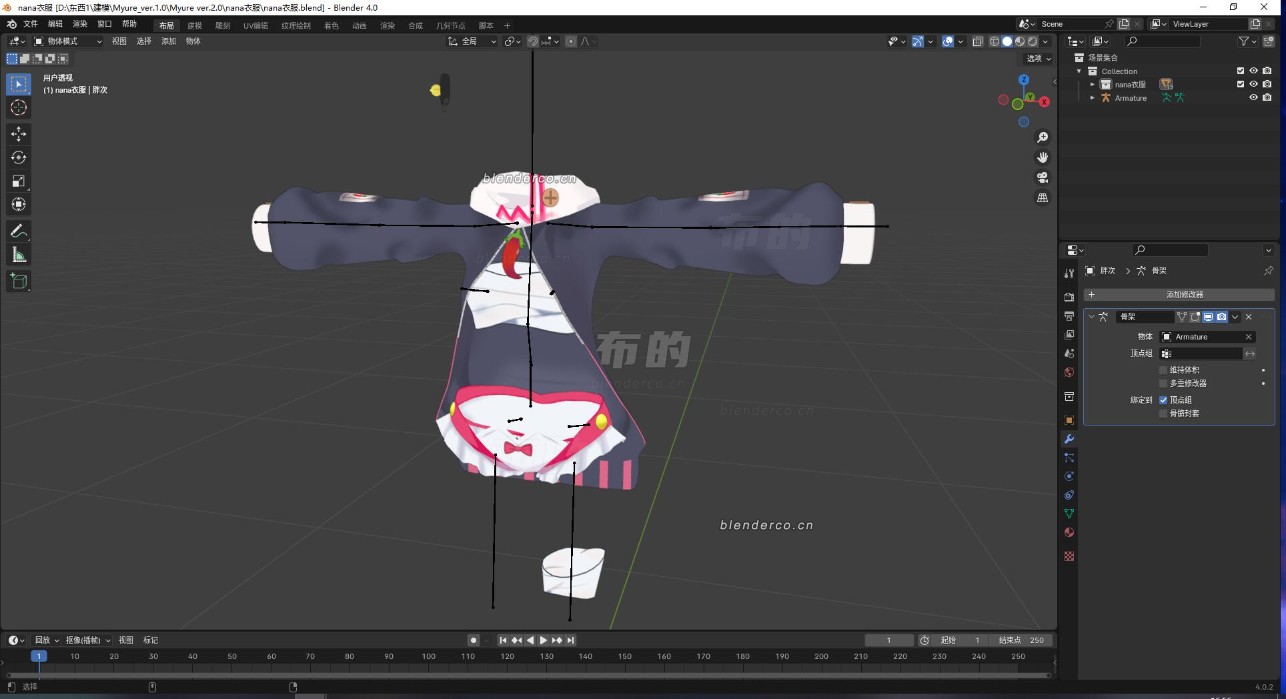The height and width of the screenshot is (699, 1286).
Task: Open the Physics properties tab
Action: [x=1069, y=476]
